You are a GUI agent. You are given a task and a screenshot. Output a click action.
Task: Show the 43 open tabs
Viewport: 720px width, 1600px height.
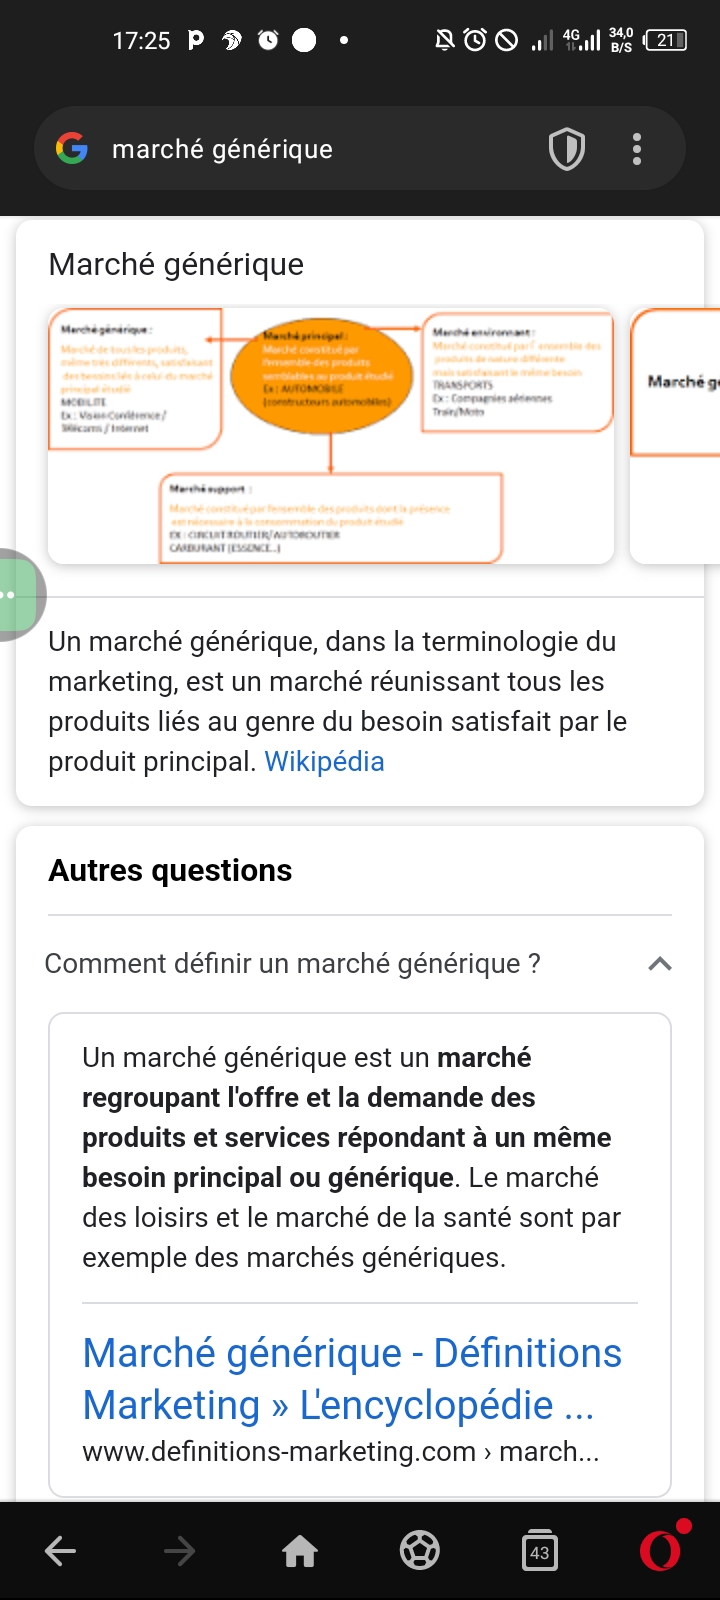pyautogui.click(x=540, y=1551)
